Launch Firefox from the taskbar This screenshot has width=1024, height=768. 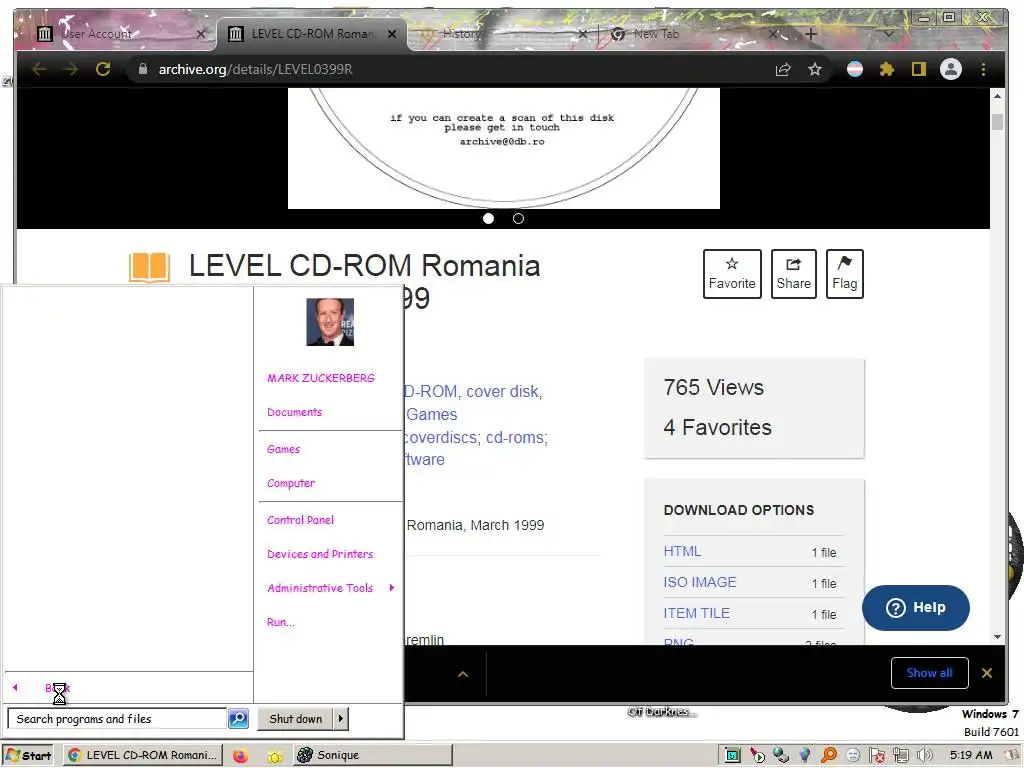[240, 756]
